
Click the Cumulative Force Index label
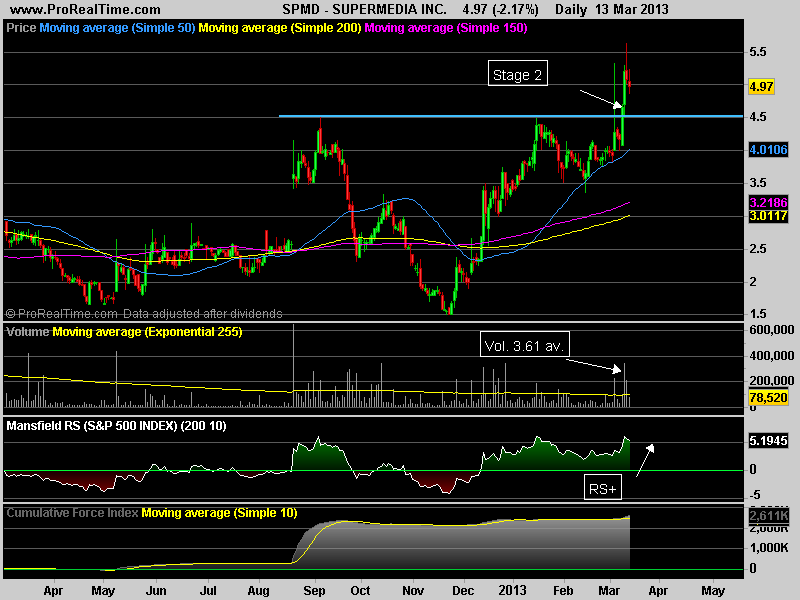coord(72,513)
